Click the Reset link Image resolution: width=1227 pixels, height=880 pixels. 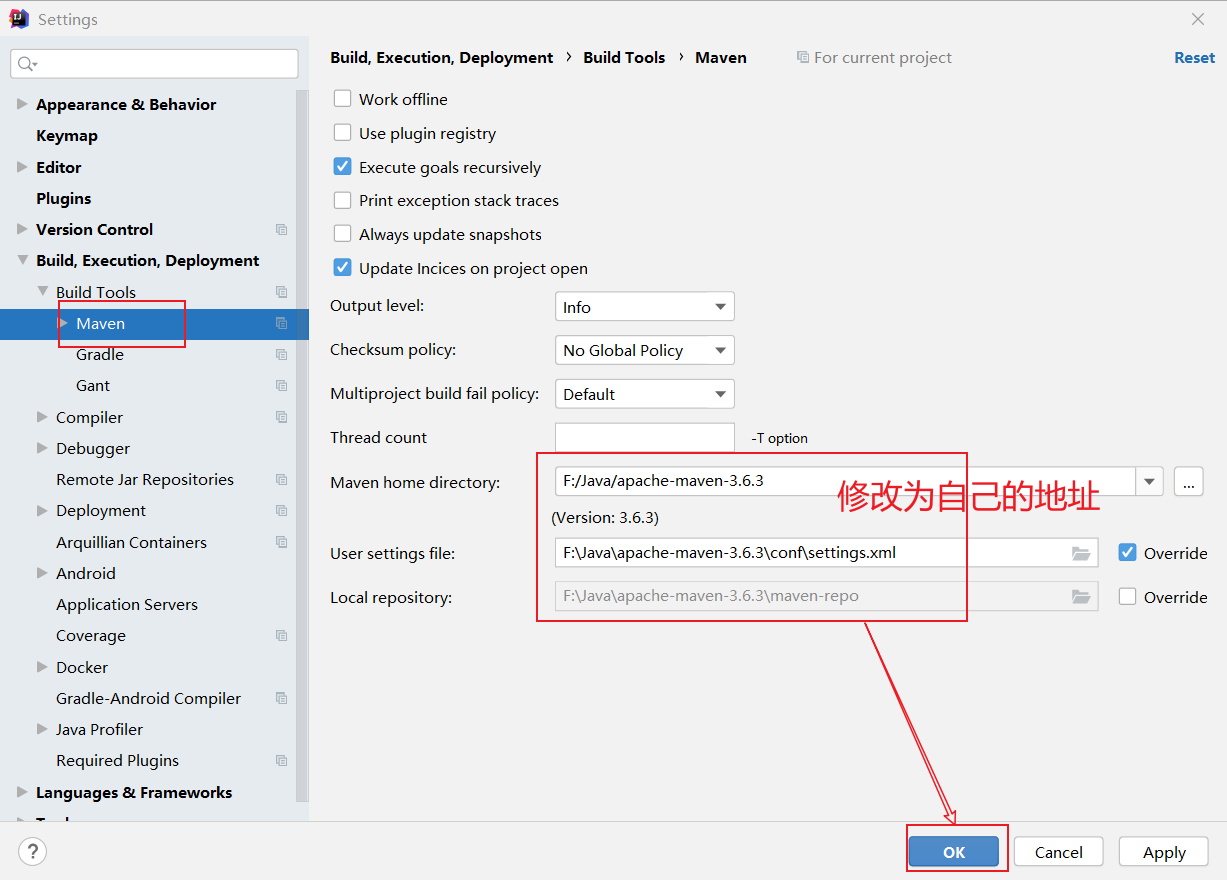point(1194,58)
